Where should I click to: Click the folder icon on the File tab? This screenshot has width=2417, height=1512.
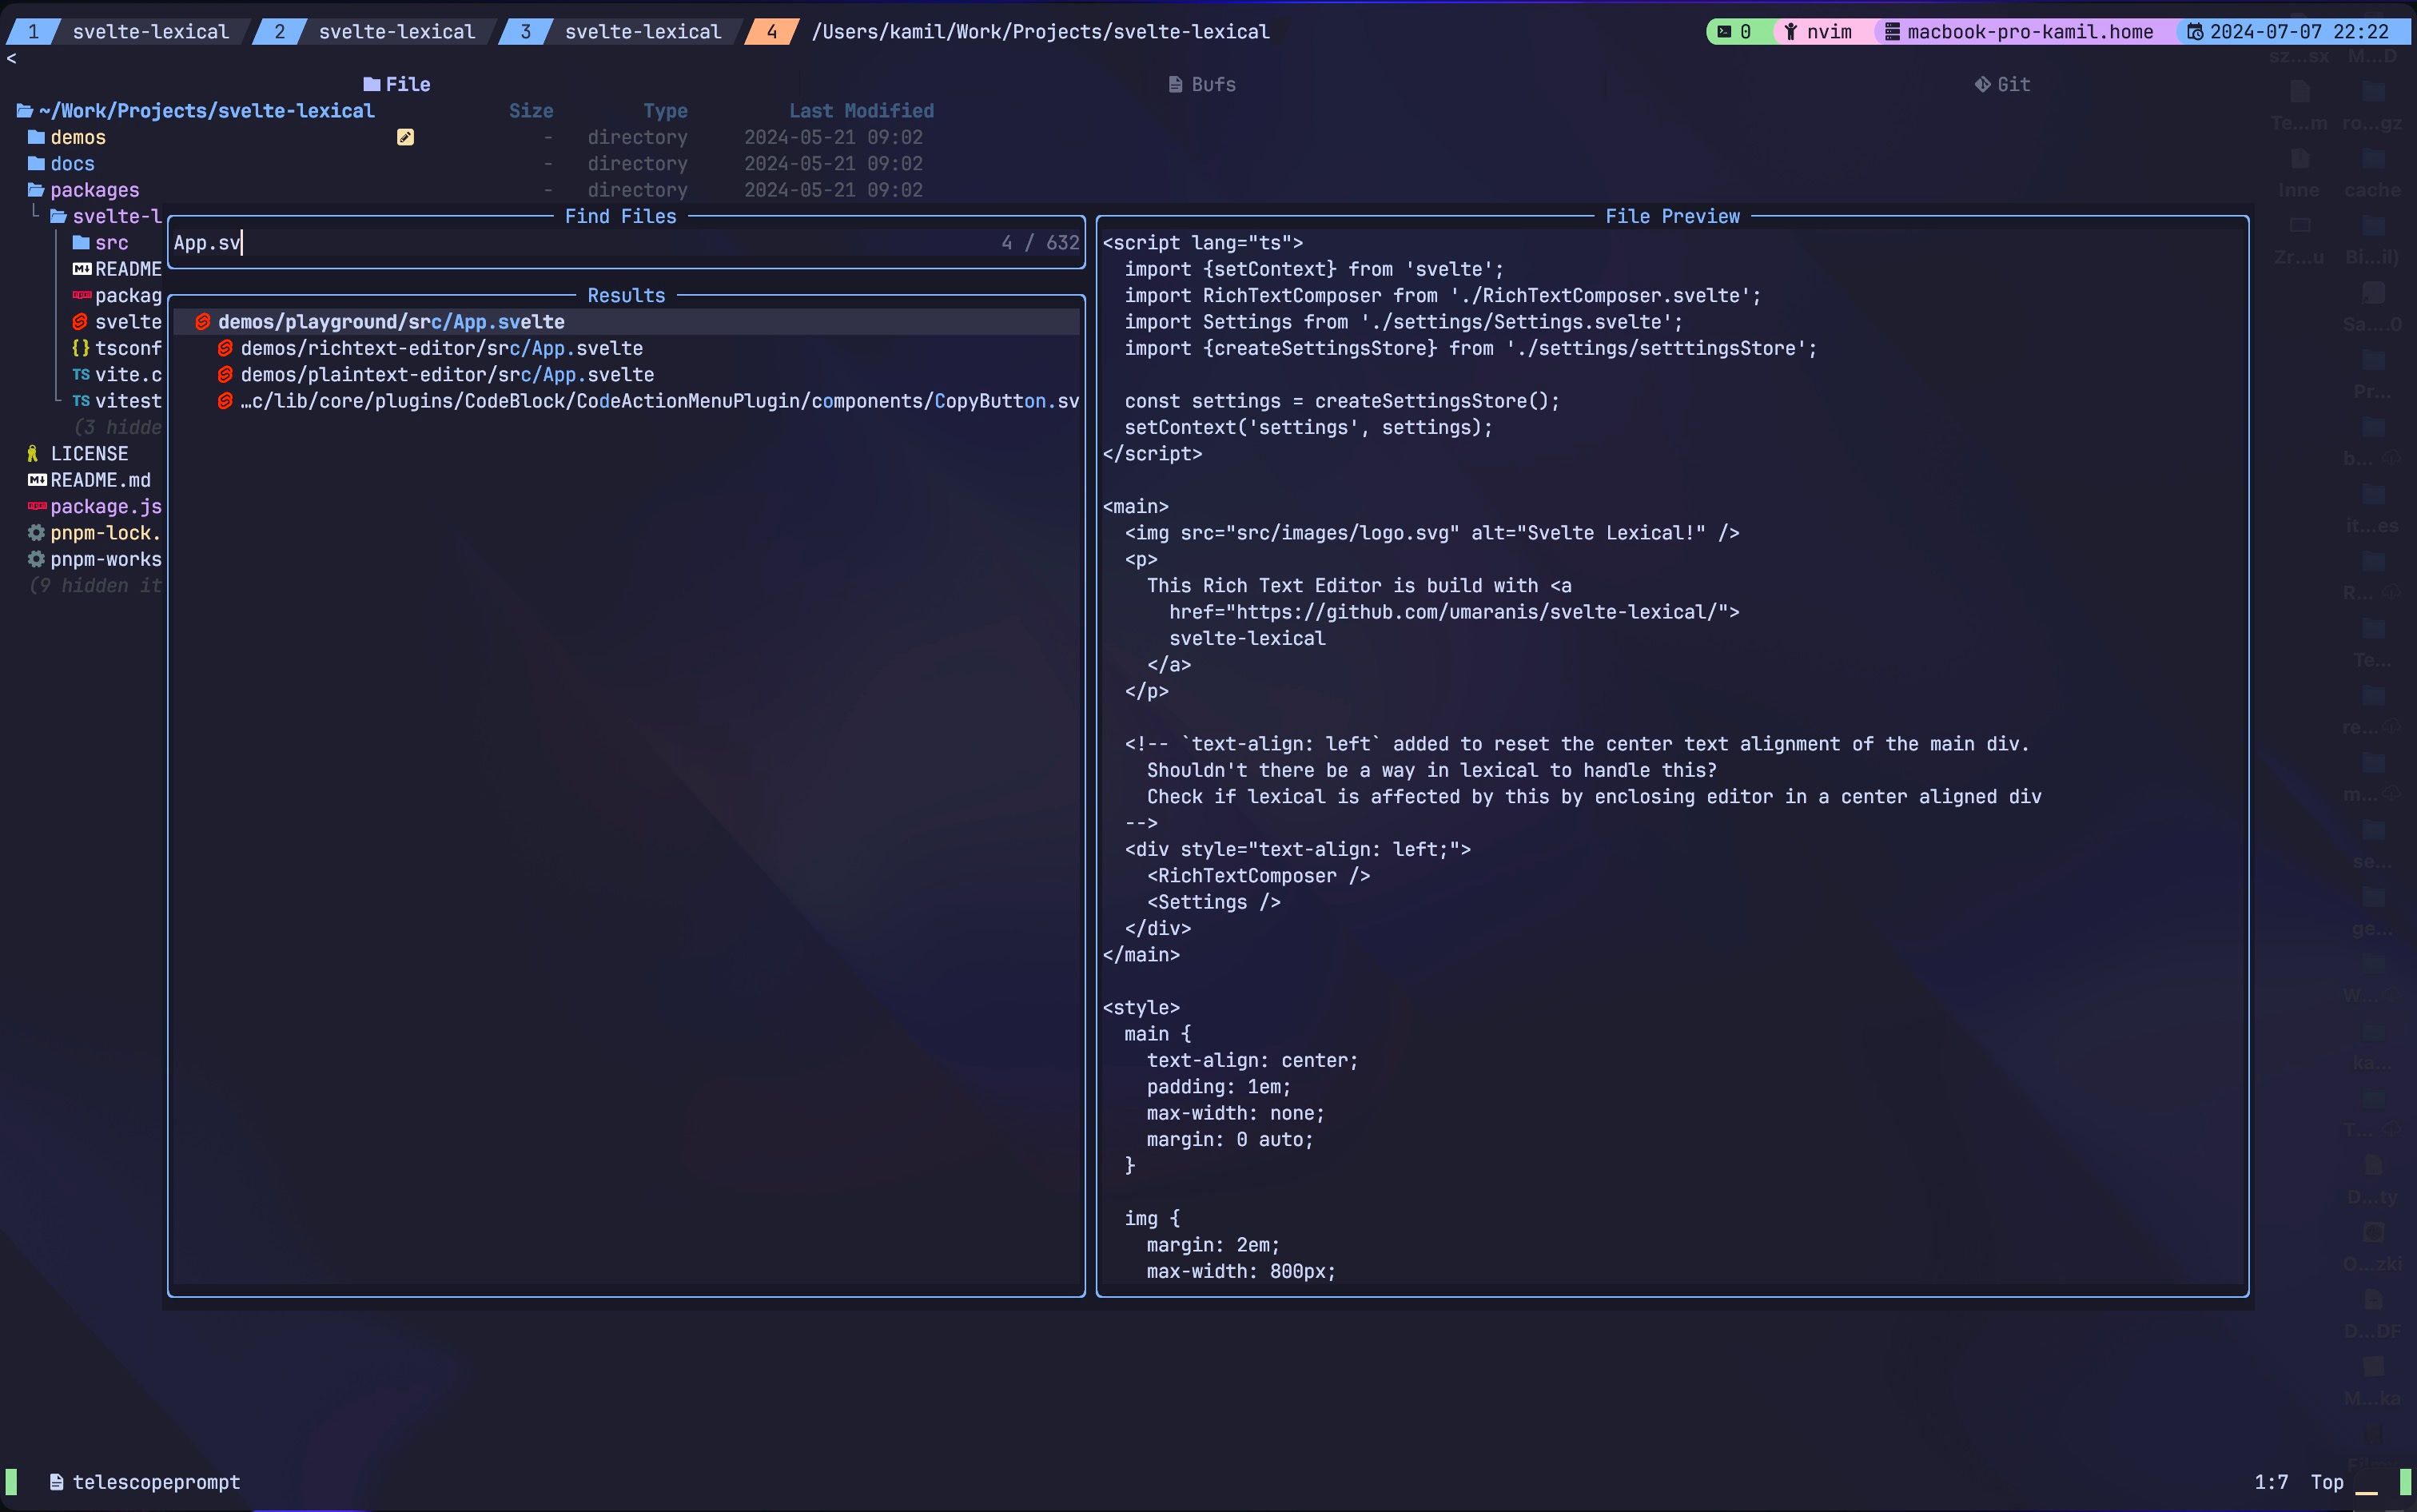372,85
